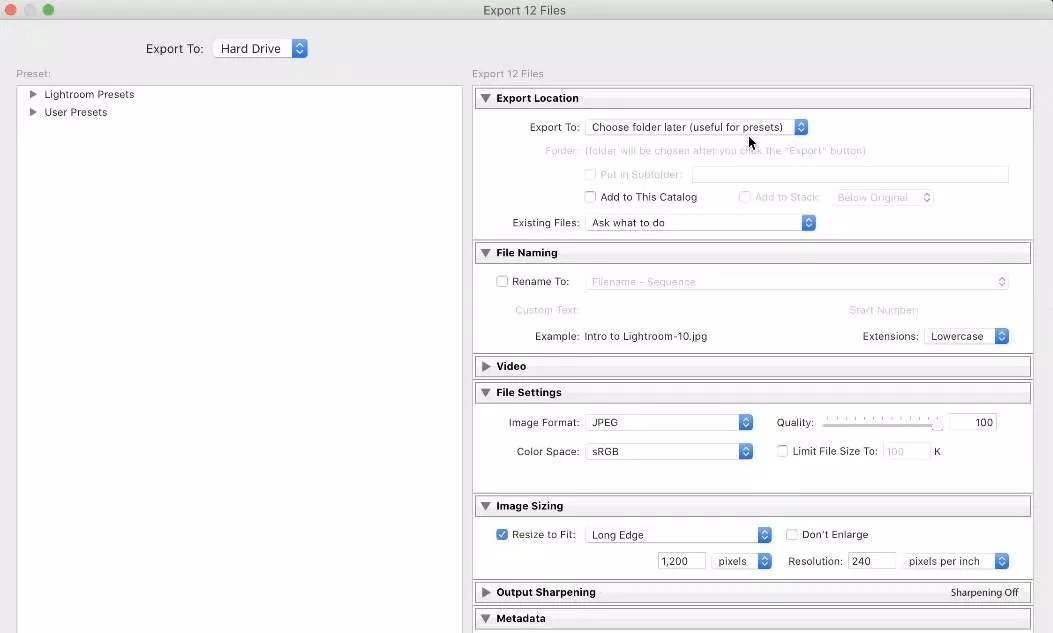Collapse the Export Location section triangle
This screenshot has width=1053, height=633.
click(485, 98)
